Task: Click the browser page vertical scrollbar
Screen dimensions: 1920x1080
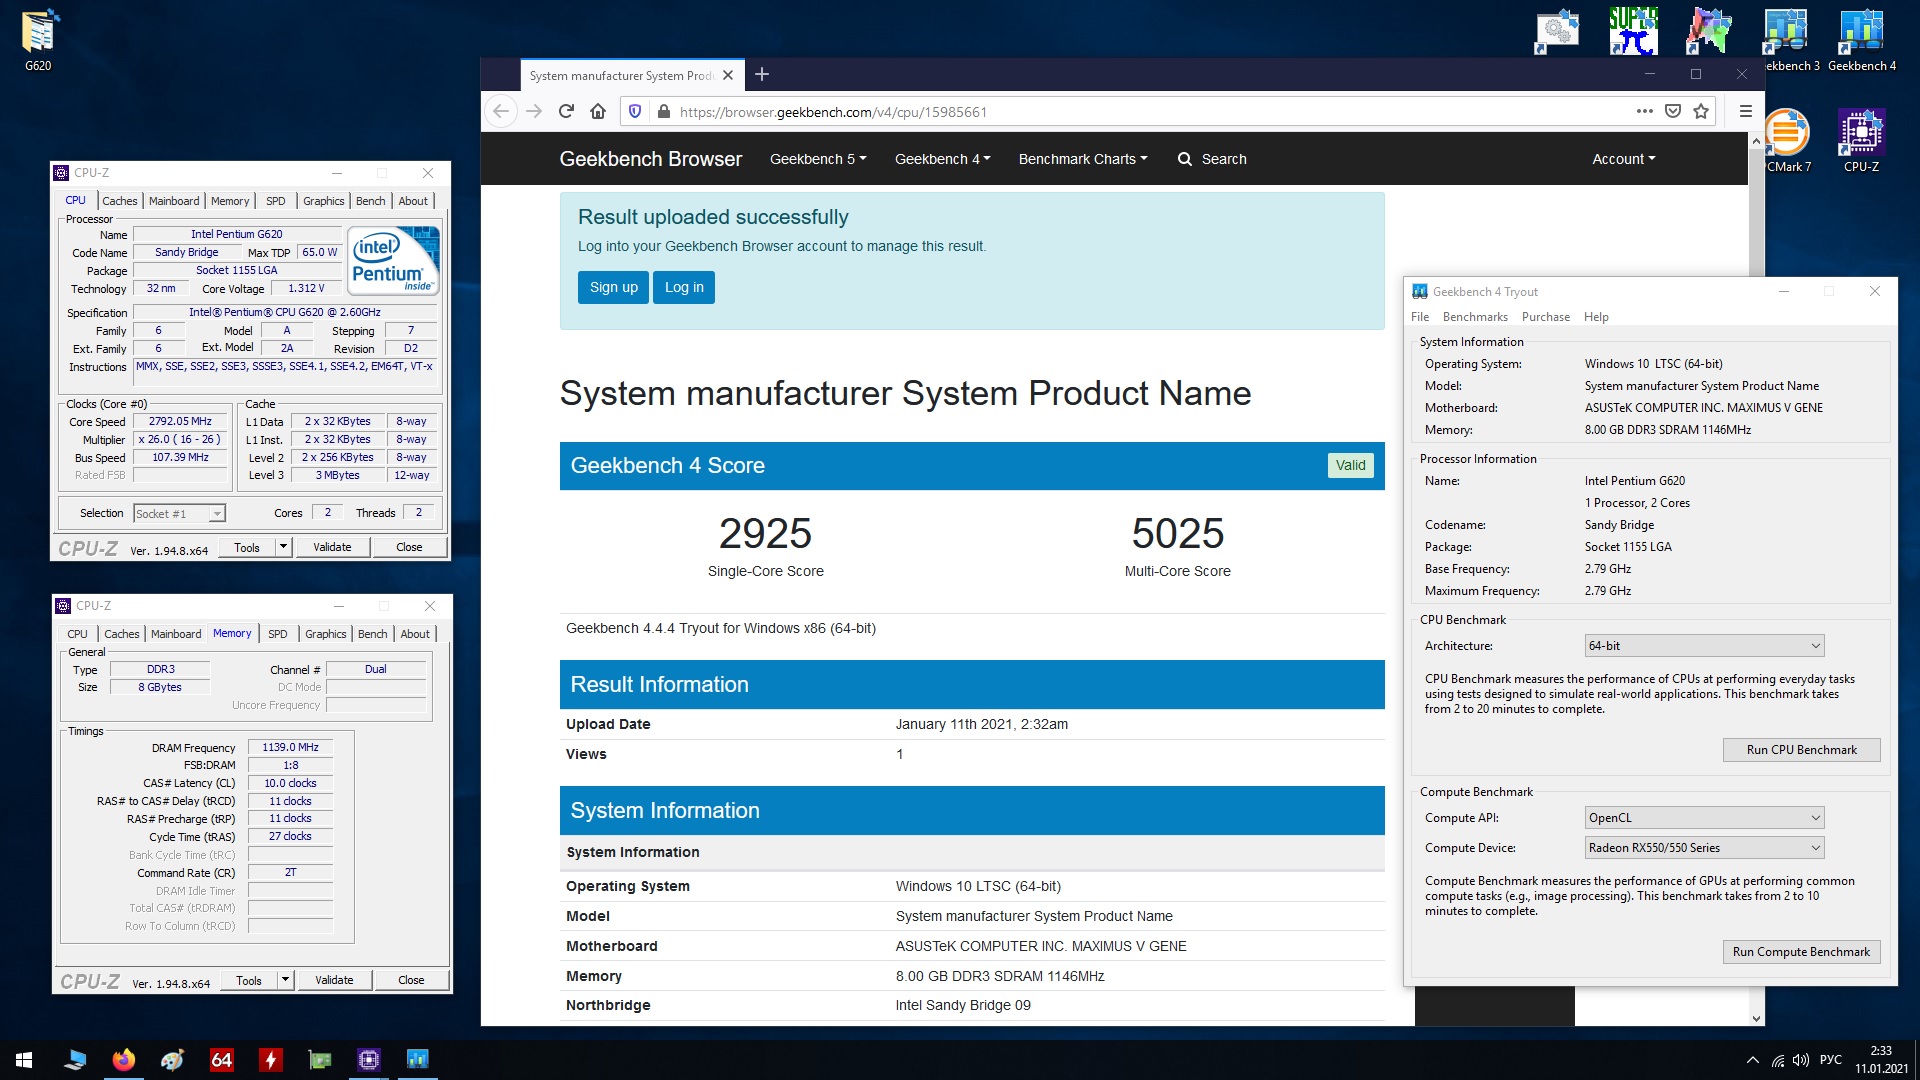Action: pyautogui.click(x=1757, y=580)
